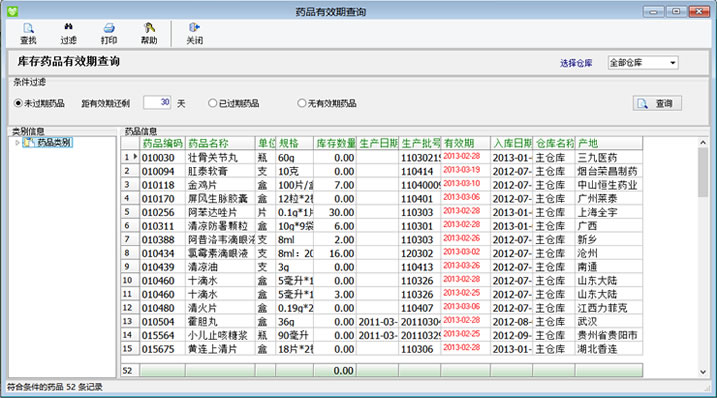Click the status bar record count text

(54, 387)
